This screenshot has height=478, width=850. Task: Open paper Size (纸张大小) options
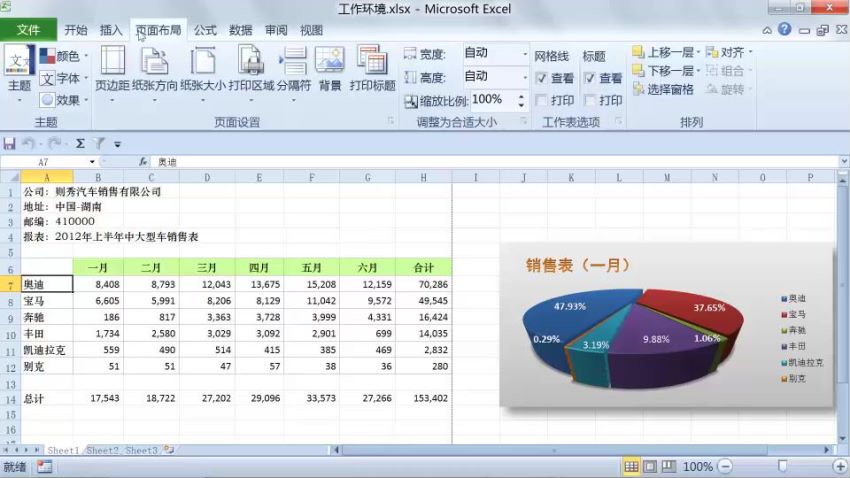point(203,74)
